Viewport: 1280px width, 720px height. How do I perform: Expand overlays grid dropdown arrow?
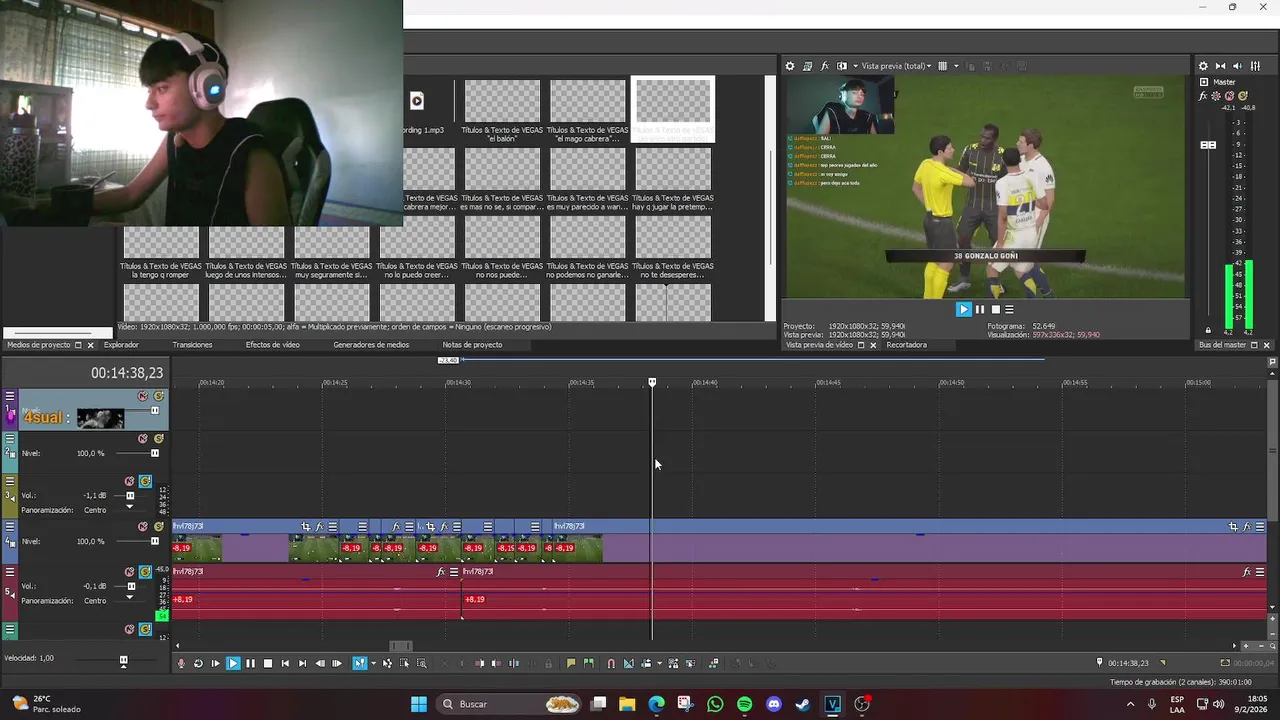click(956, 66)
